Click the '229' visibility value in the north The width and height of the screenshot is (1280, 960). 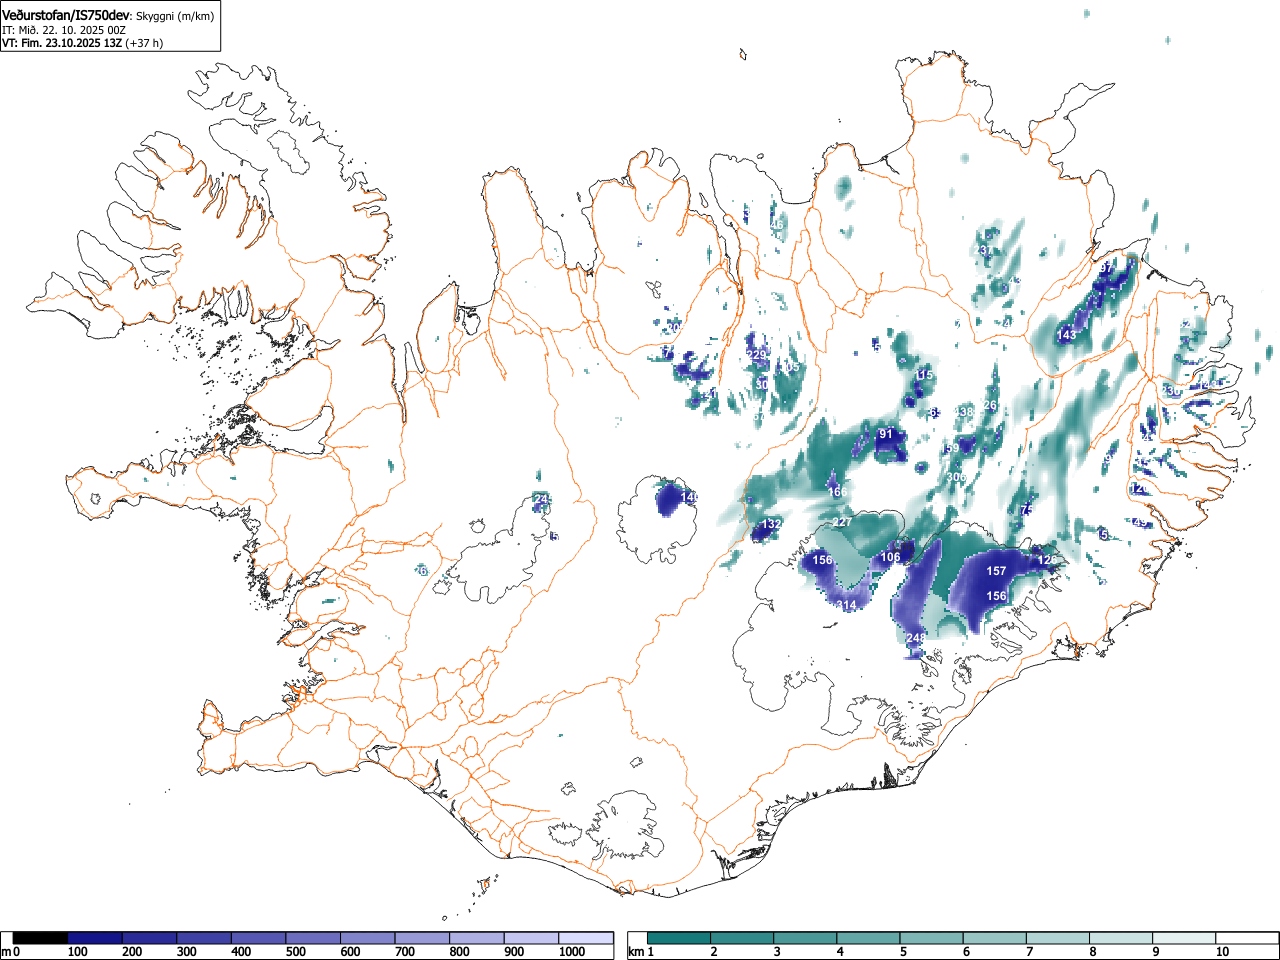click(757, 356)
